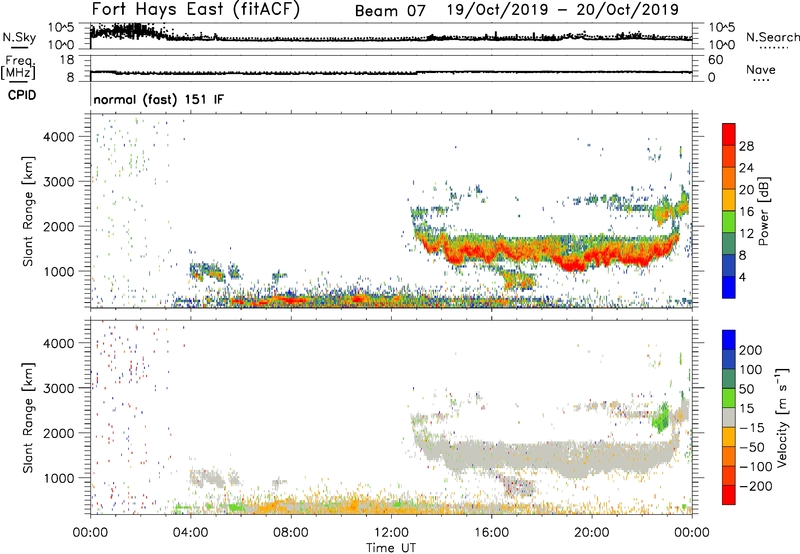Viewport: 800px width, 554px height.
Task: Click the '4000' tick on the power panel
Action: (x=58, y=137)
